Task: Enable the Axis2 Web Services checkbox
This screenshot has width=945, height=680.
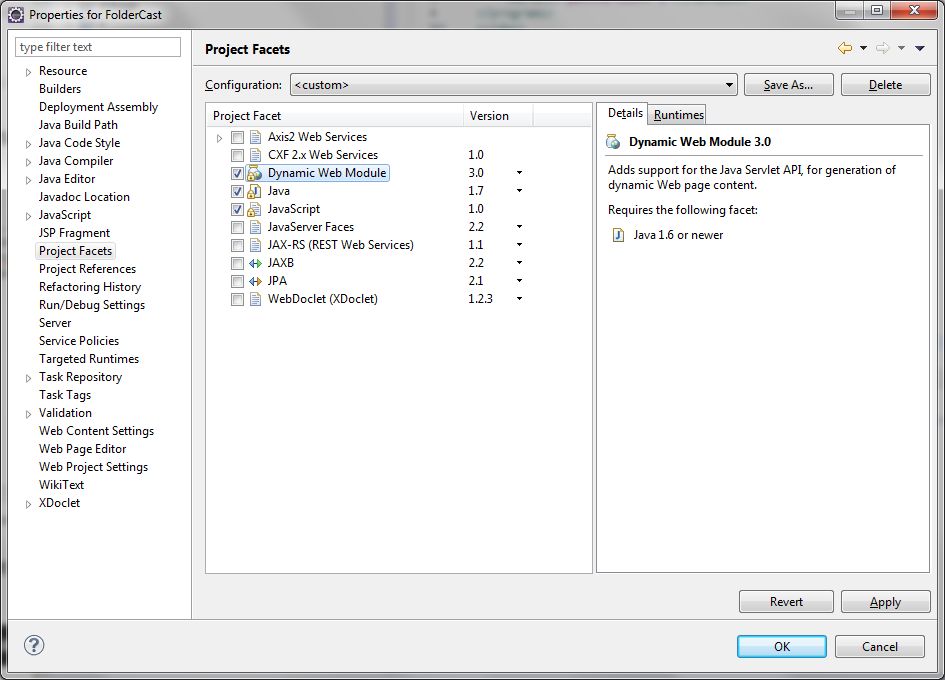Action: 237,137
